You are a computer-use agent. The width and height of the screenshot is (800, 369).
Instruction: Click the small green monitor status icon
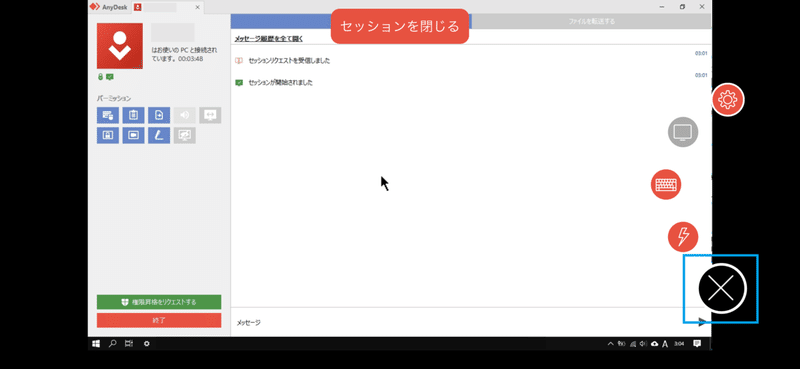(x=110, y=77)
